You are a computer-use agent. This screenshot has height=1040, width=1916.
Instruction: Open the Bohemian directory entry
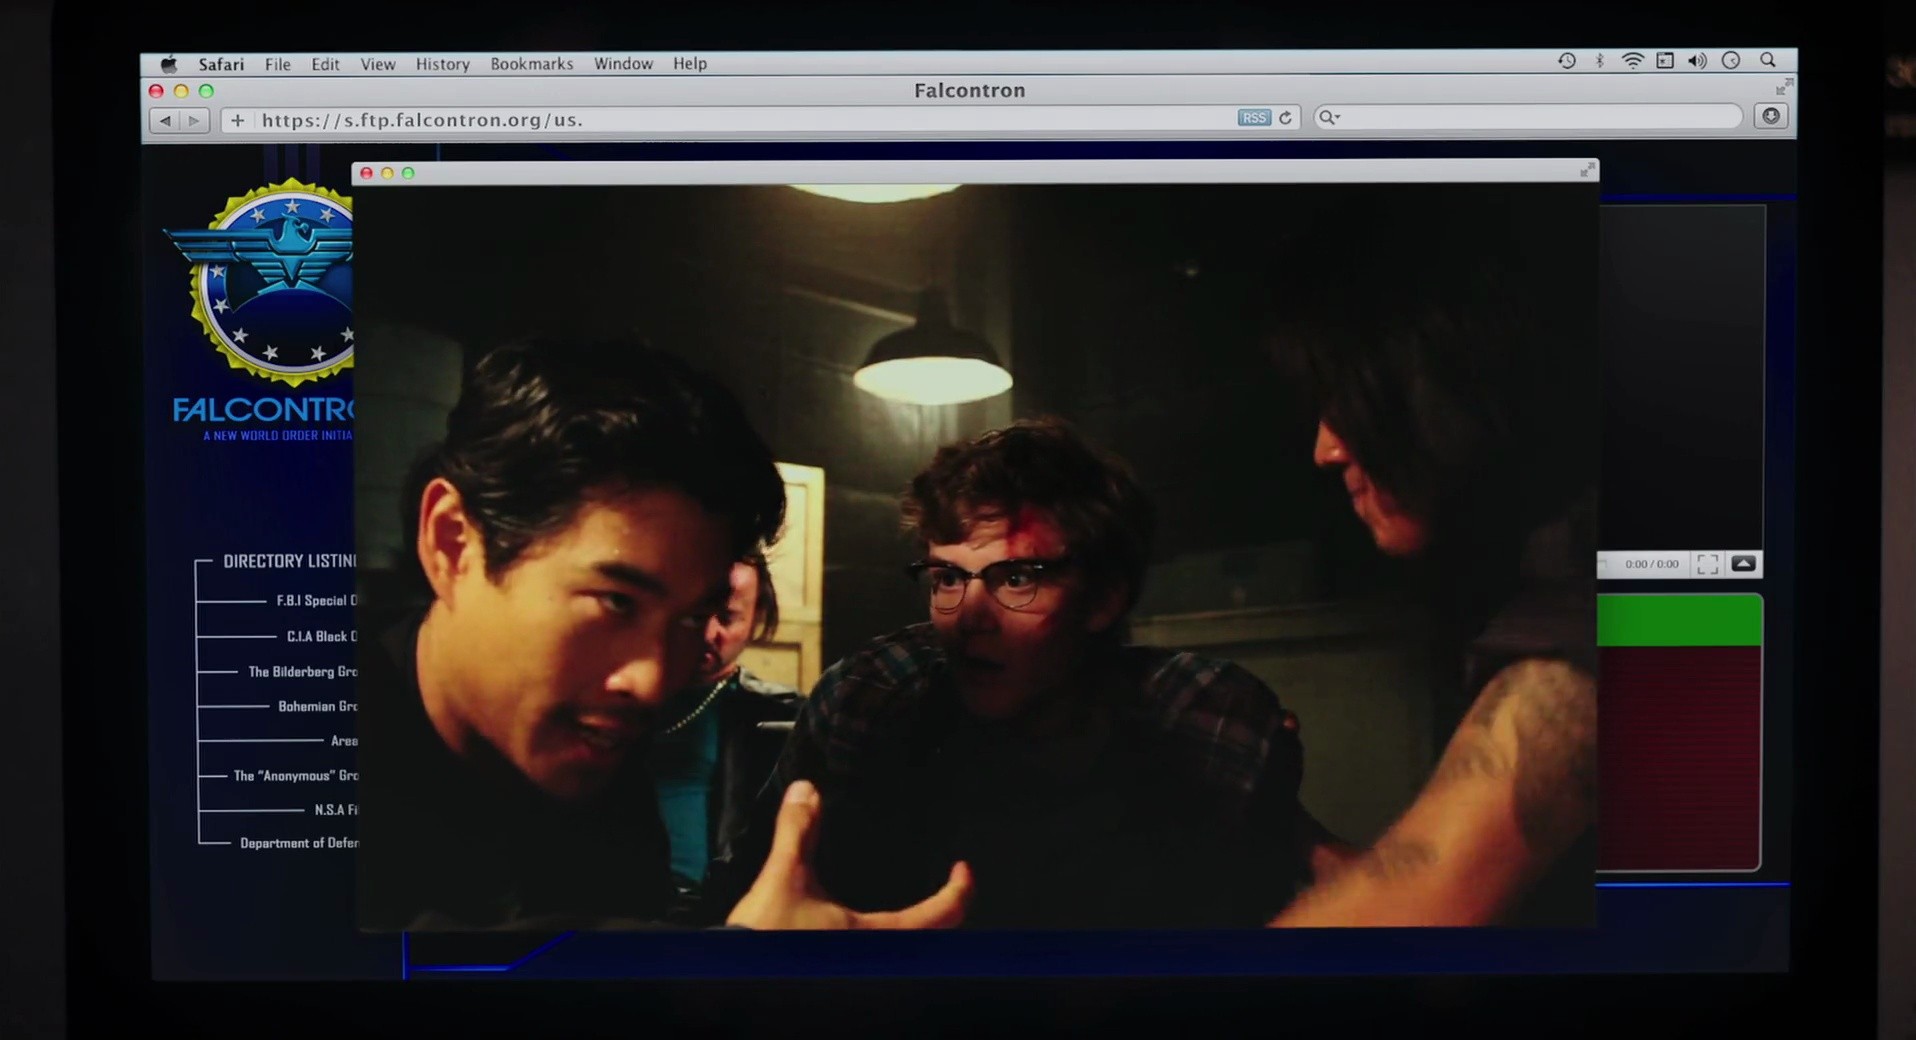point(317,706)
